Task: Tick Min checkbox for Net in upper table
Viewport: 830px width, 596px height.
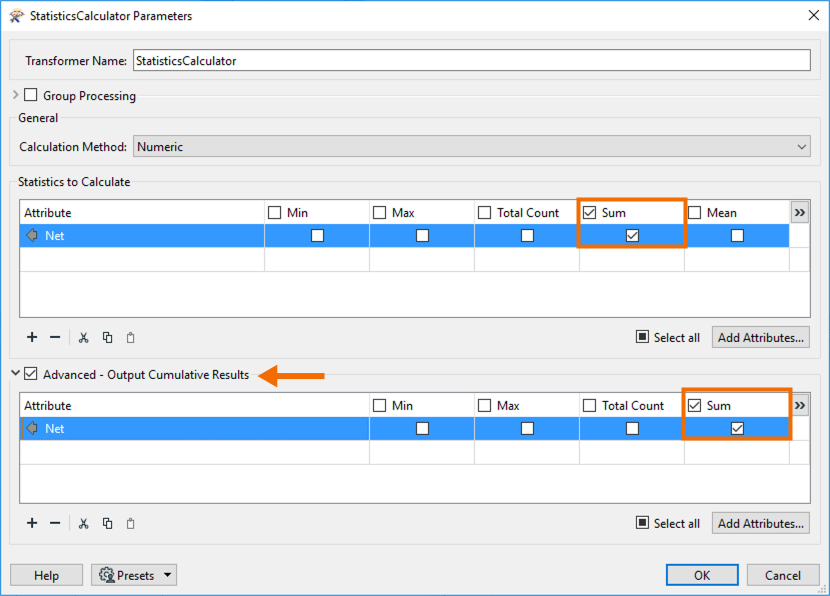Action: [x=317, y=236]
